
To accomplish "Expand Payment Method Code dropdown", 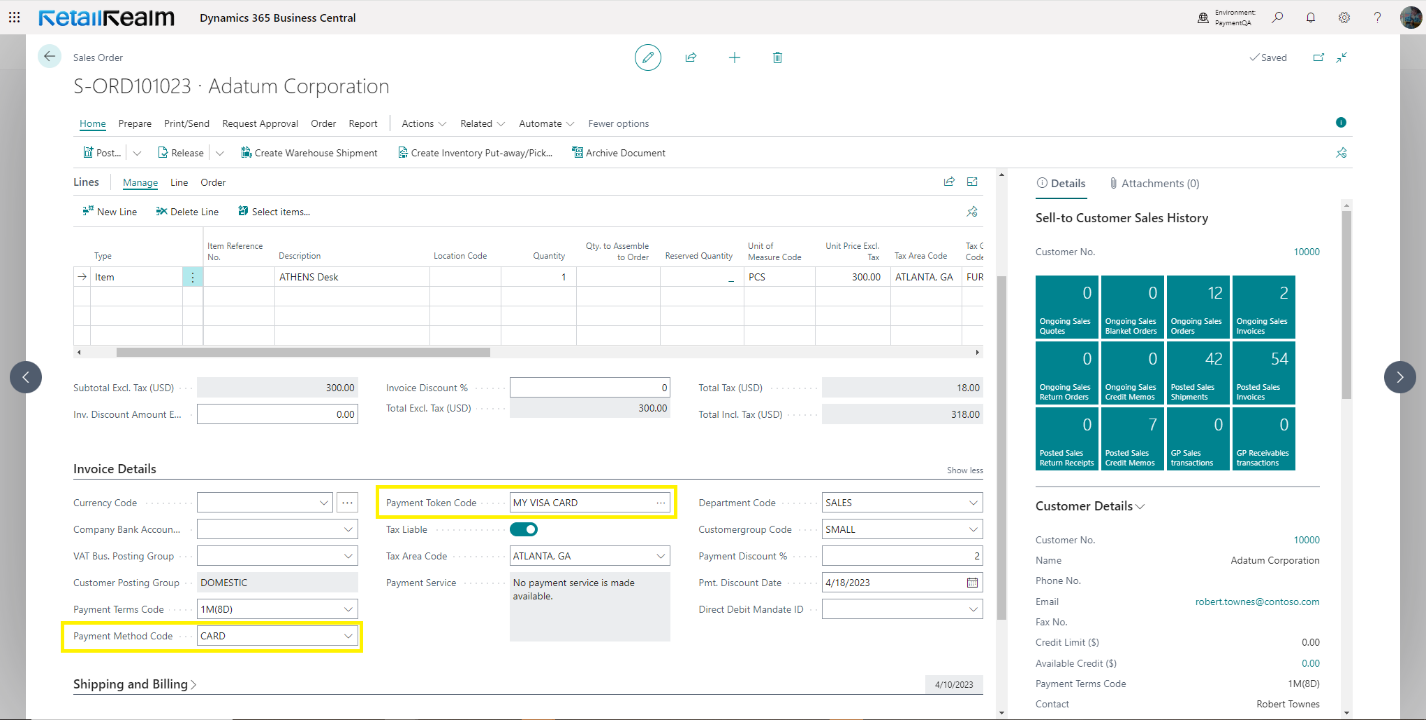I will coord(348,636).
